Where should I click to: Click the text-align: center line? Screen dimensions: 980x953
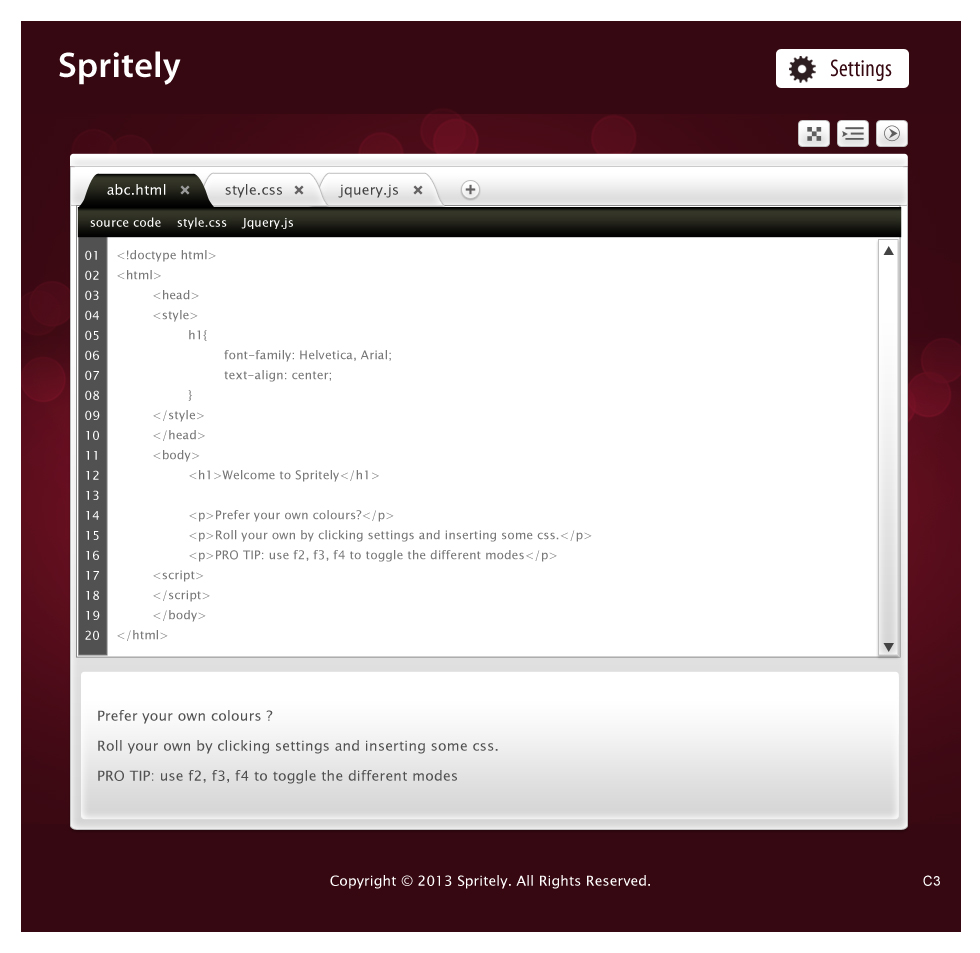tap(278, 376)
